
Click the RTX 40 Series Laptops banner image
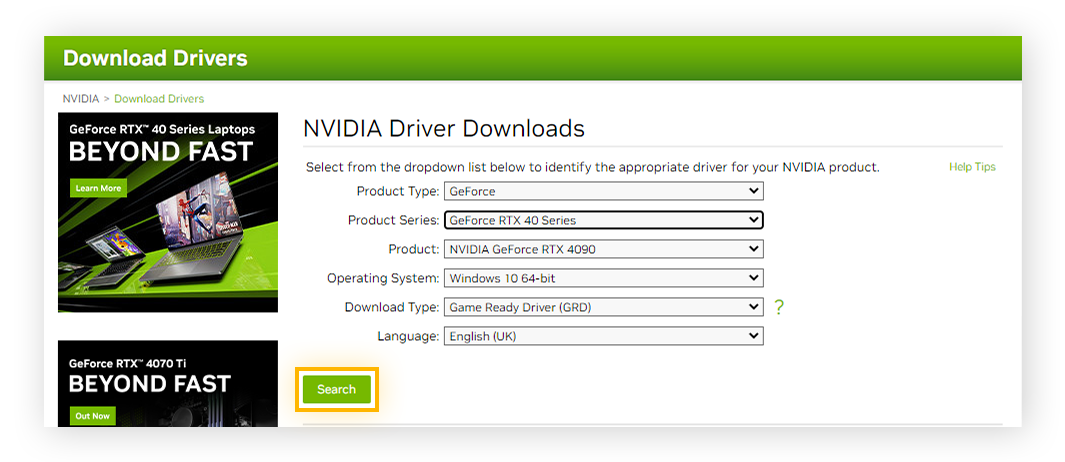click(x=168, y=212)
